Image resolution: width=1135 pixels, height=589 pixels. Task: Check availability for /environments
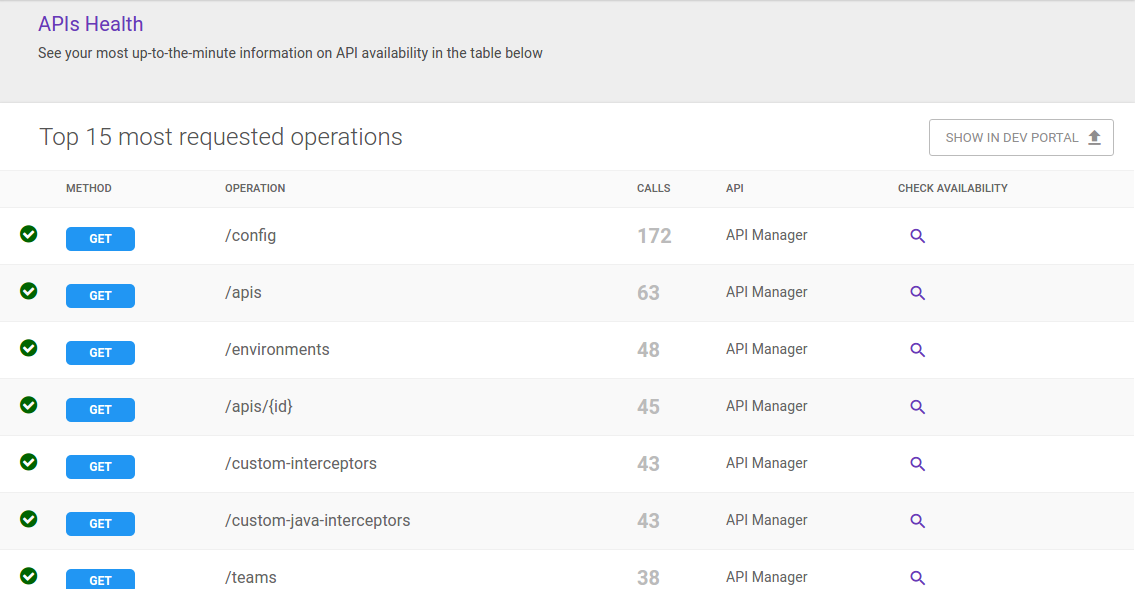(918, 350)
